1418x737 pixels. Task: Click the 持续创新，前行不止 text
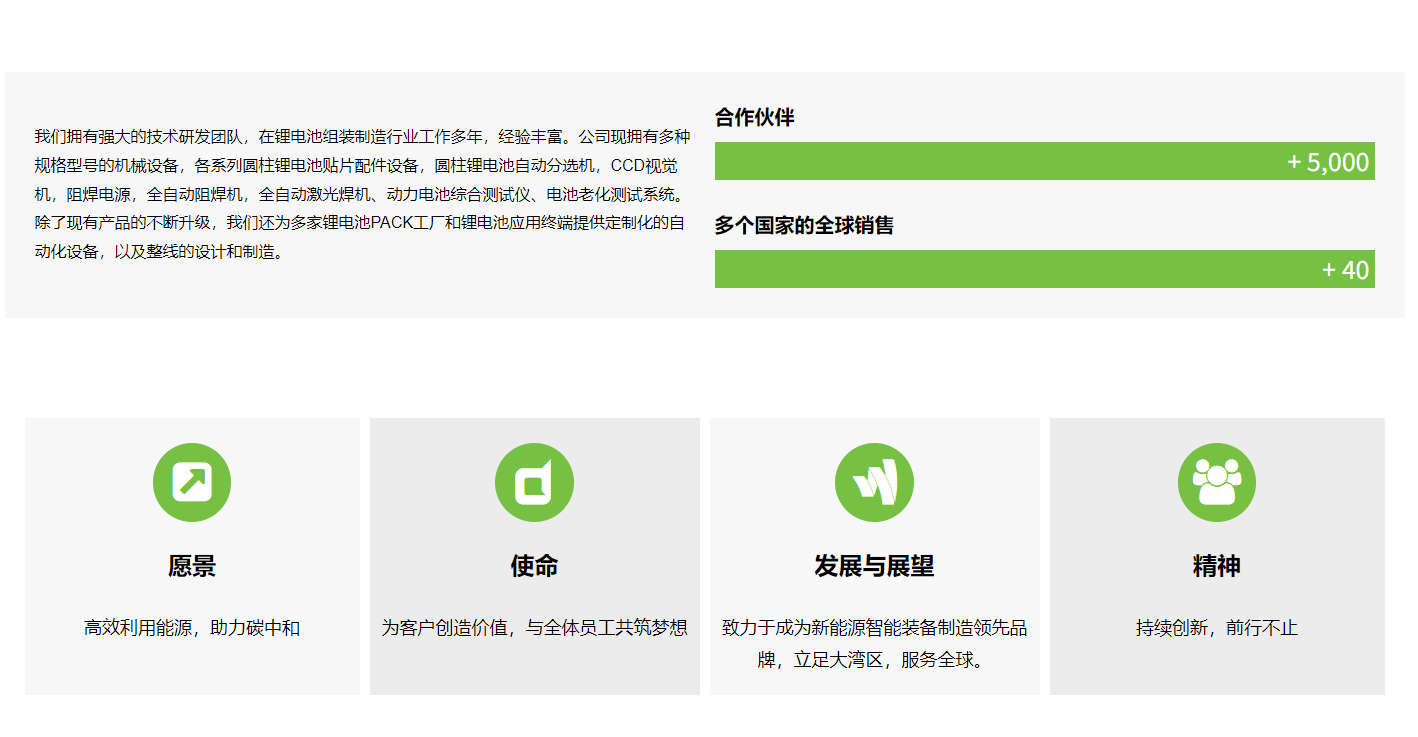[x=1216, y=628]
